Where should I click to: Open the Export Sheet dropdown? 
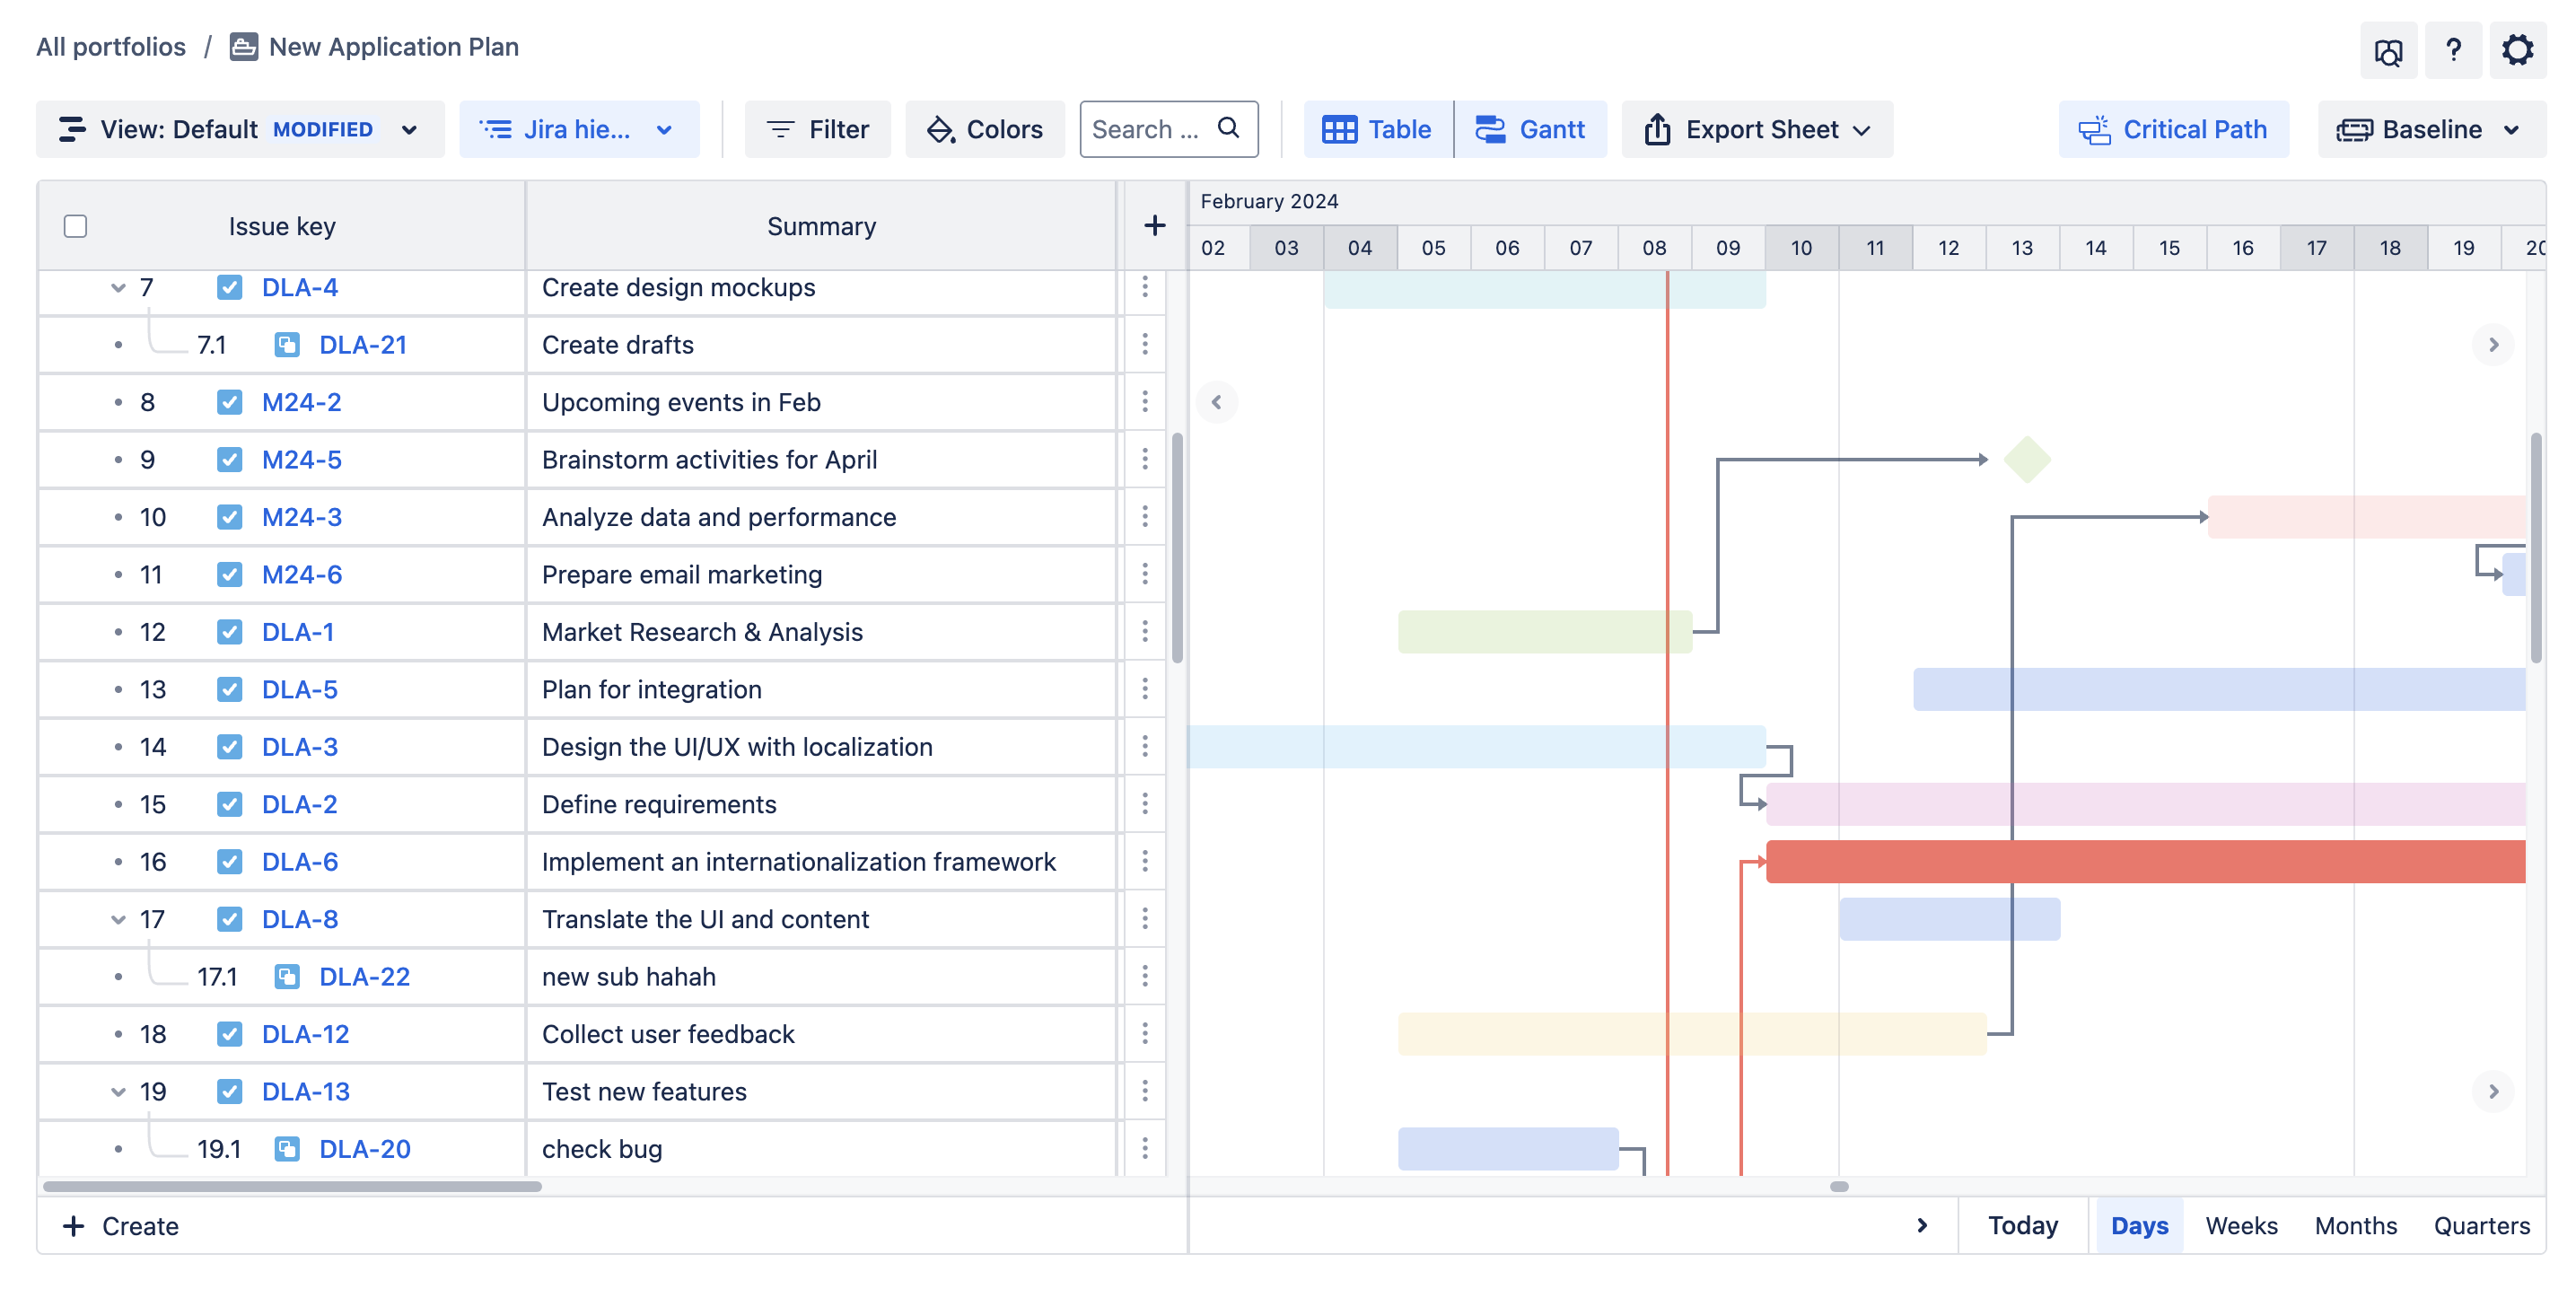[1757, 129]
